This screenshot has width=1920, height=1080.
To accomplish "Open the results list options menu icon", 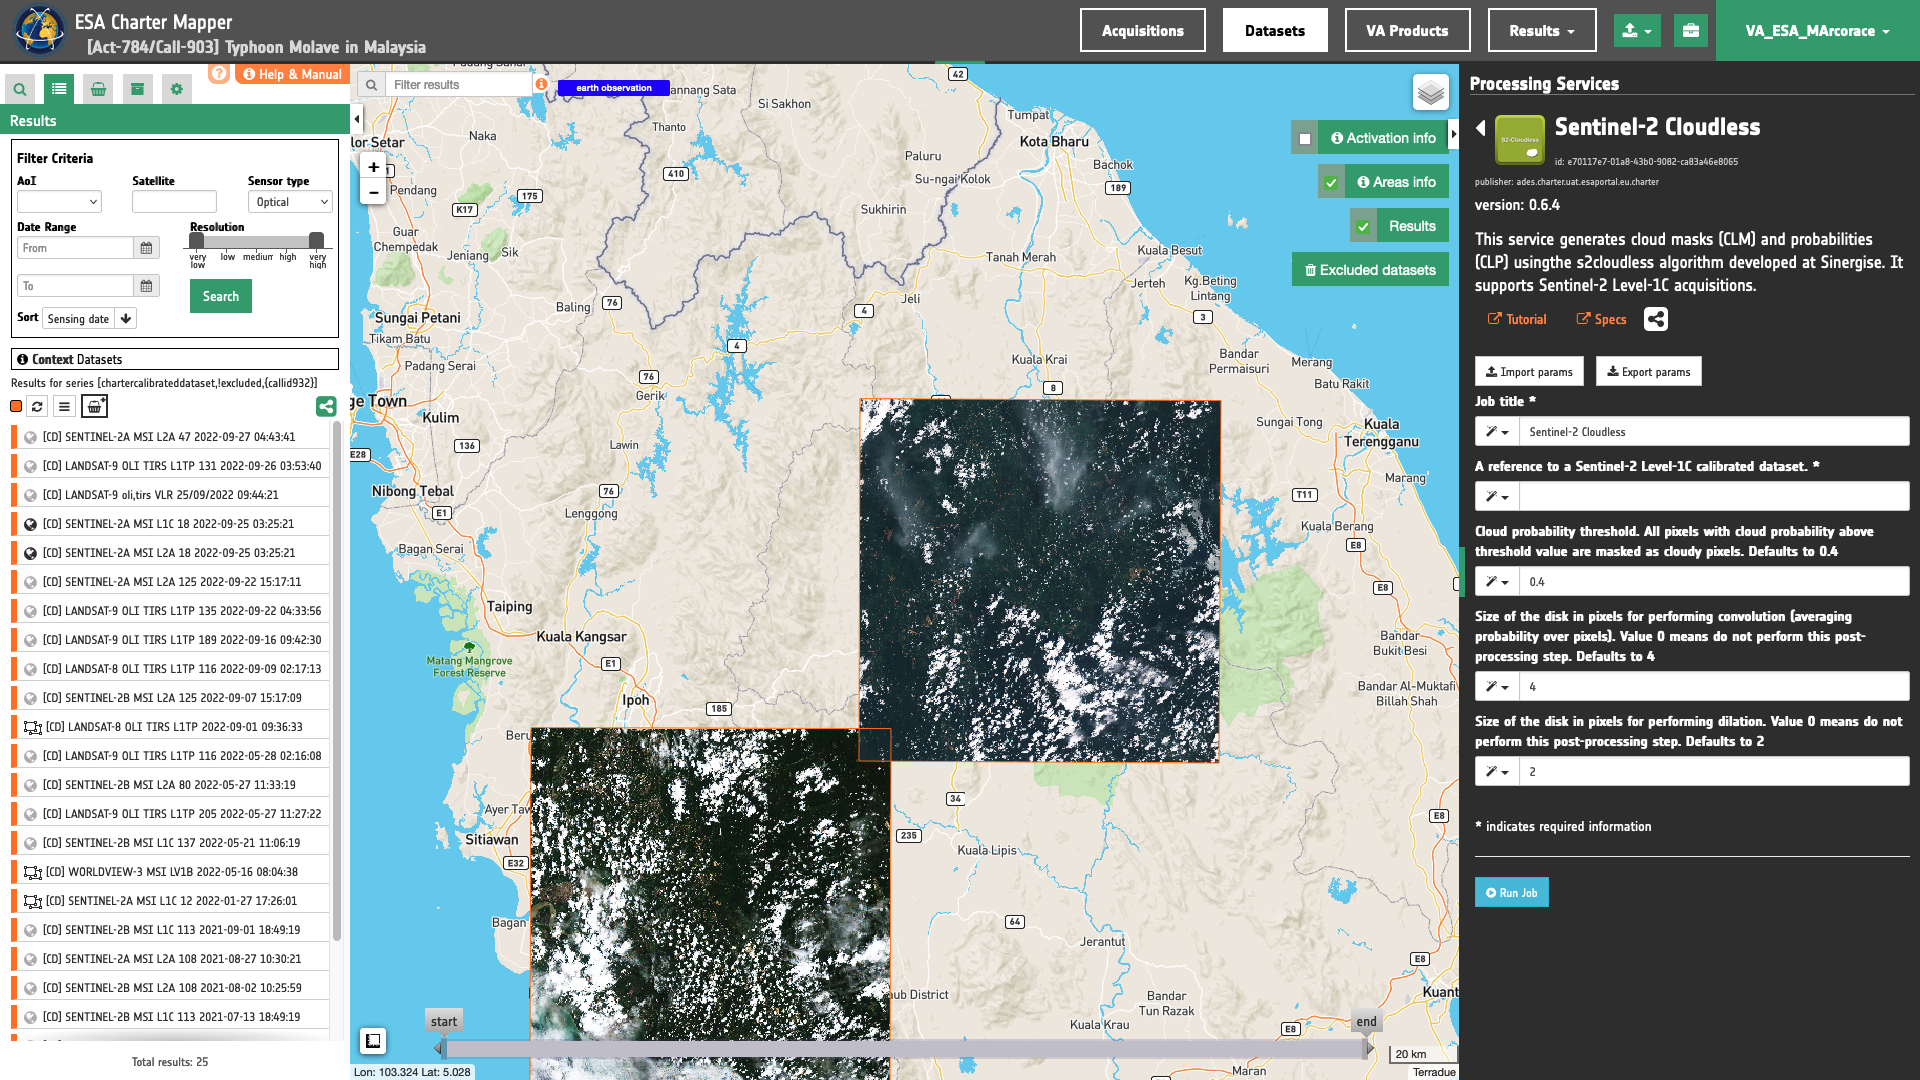I will coord(64,406).
